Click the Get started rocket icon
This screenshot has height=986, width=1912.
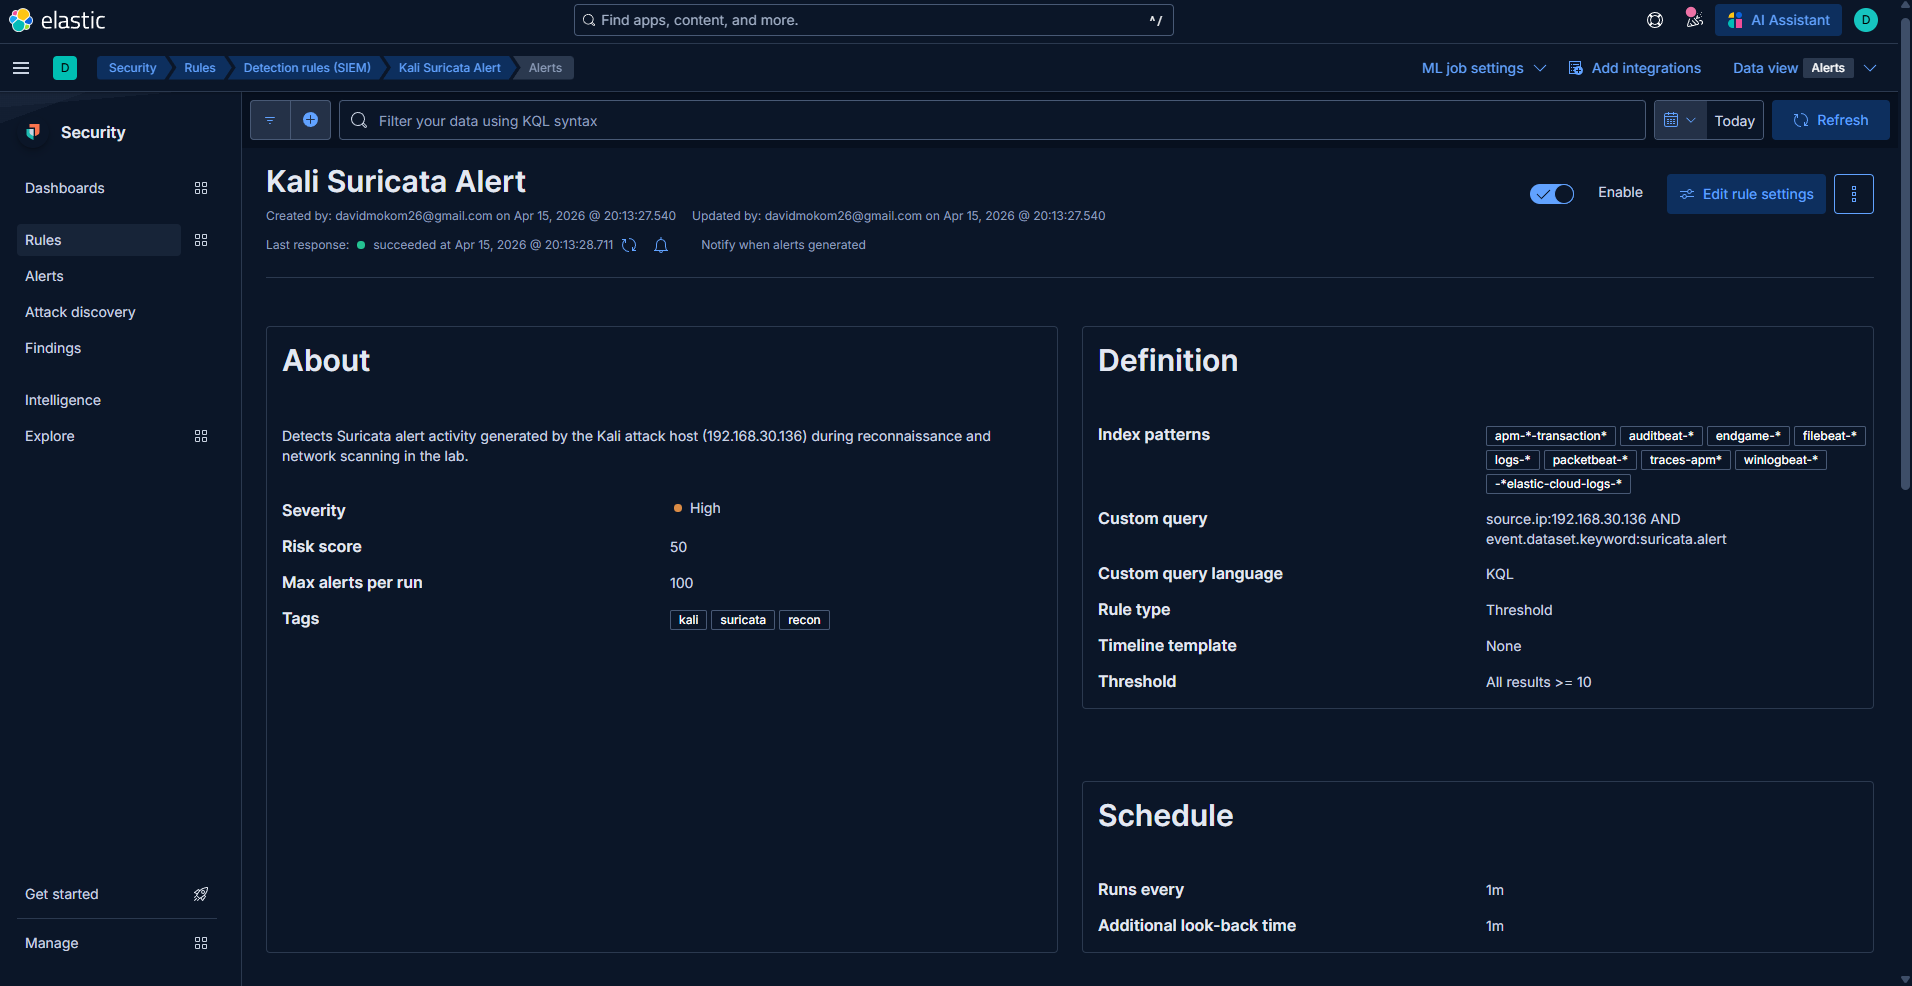pyautogui.click(x=201, y=894)
